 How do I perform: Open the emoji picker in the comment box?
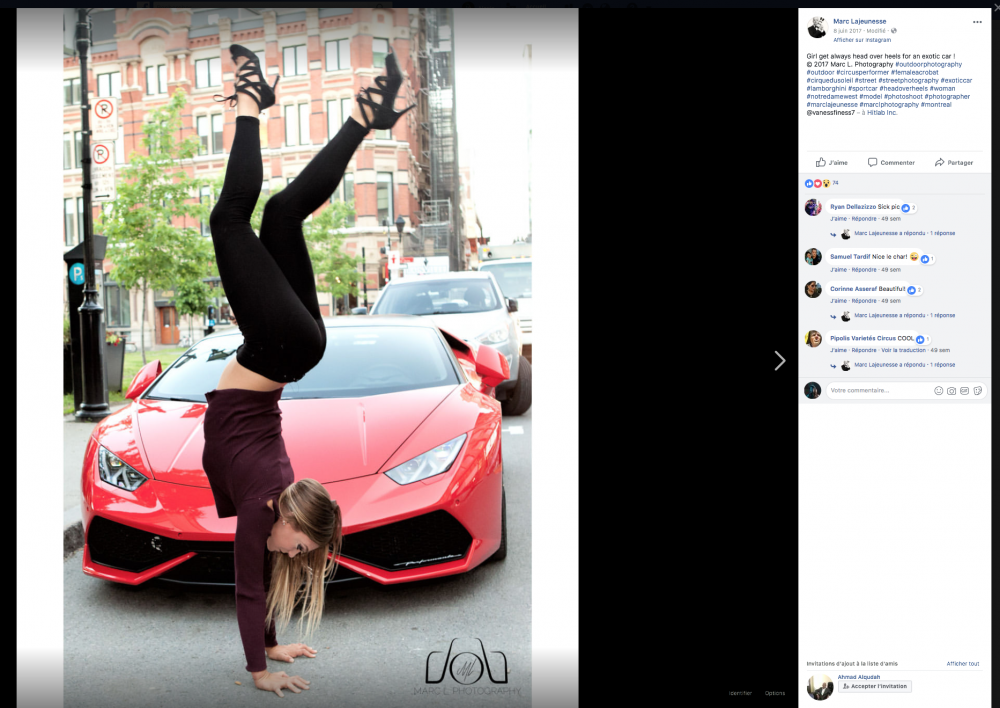[938, 390]
